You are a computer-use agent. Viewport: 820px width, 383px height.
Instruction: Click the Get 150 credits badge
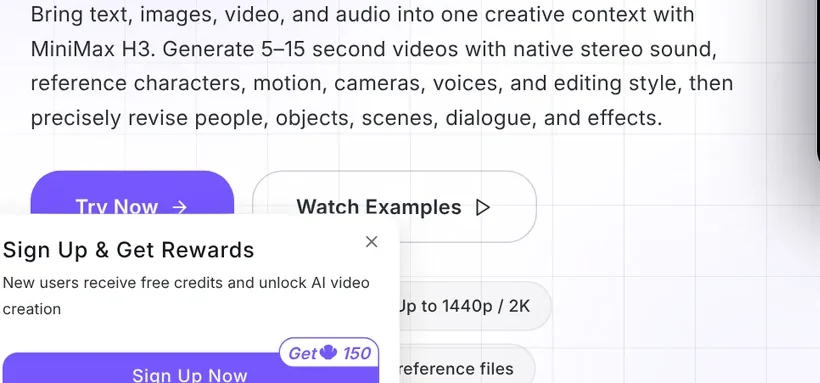tap(329, 353)
